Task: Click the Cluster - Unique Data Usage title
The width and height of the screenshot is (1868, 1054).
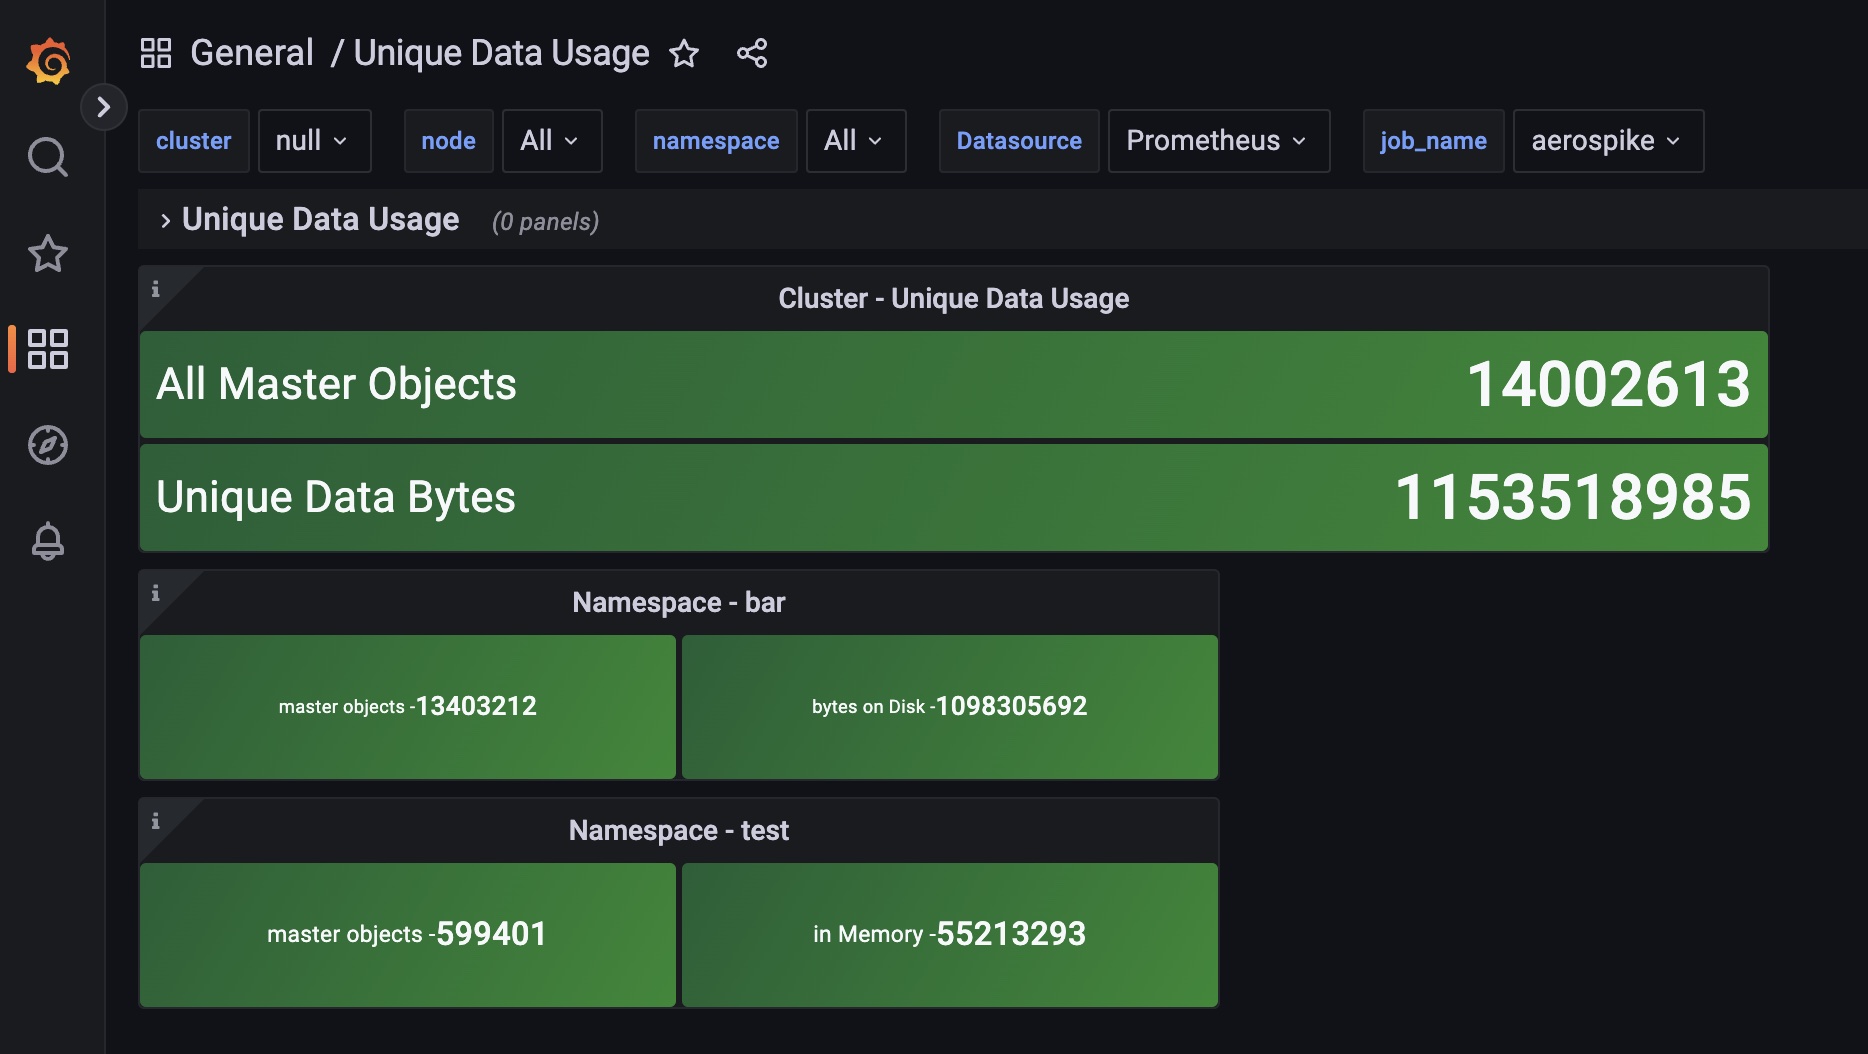Action: [x=953, y=298]
